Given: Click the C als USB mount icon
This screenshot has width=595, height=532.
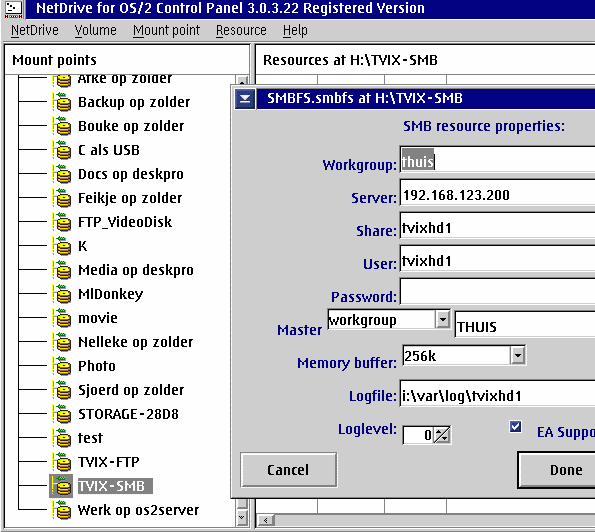Looking at the screenshot, I should pyautogui.click(x=62, y=150).
